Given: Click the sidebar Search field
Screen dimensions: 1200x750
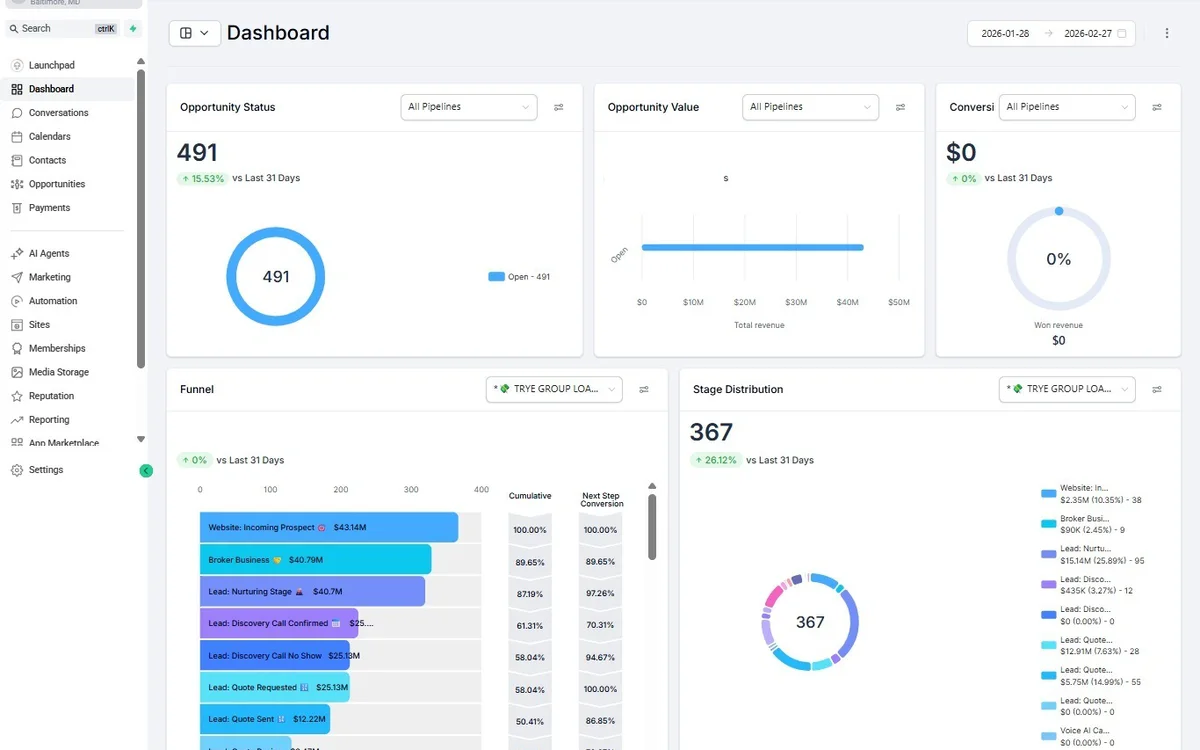Looking at the screenshot, I should click(x=64, y=29).
